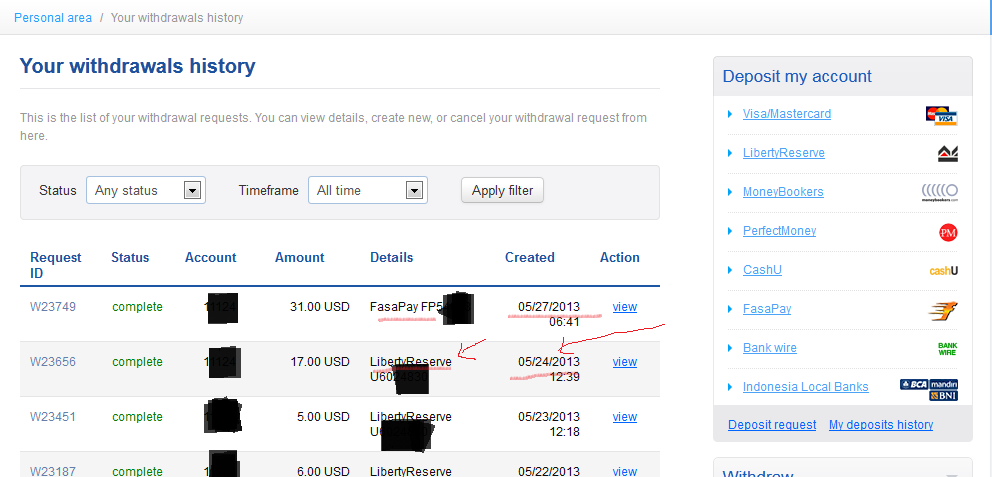This screenshot has height=477, width=992.
Task: Click the PerfectMoney red PM icon
Action: pyautogui.click(x=948, y=233)
